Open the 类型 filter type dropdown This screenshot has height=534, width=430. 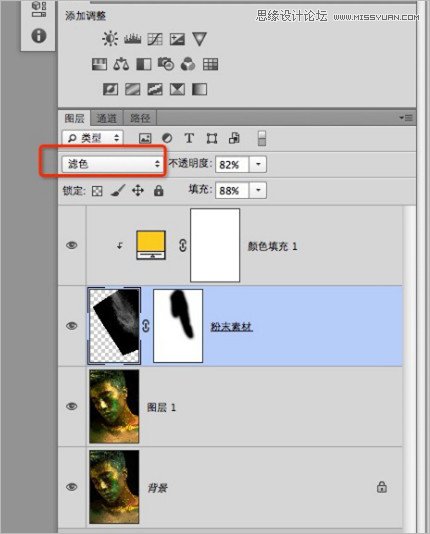tap(93, 138)
